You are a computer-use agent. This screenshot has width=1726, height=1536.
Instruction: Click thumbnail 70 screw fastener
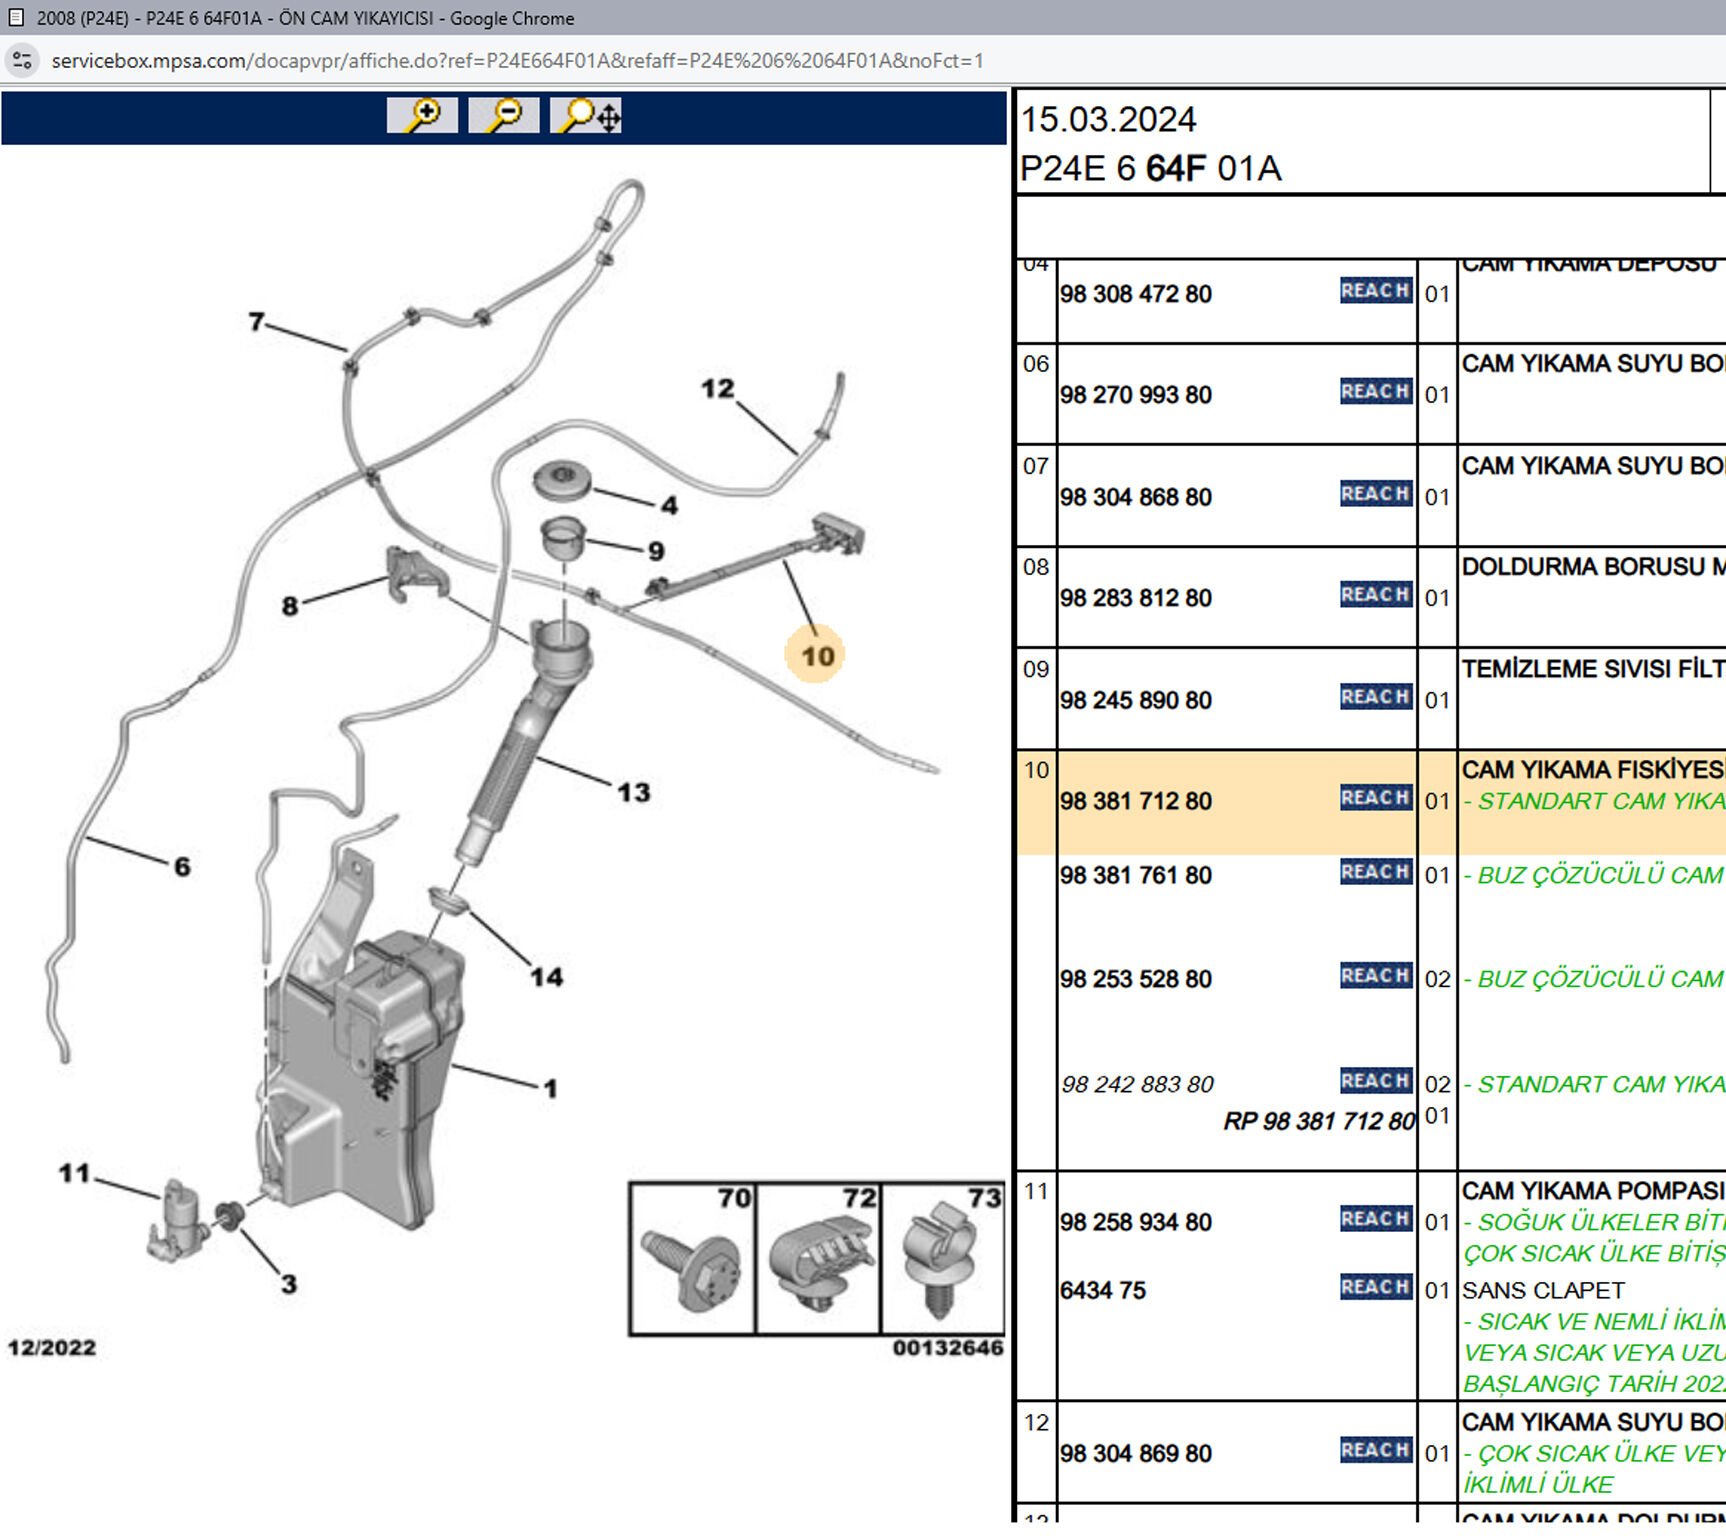point(692,1259)
